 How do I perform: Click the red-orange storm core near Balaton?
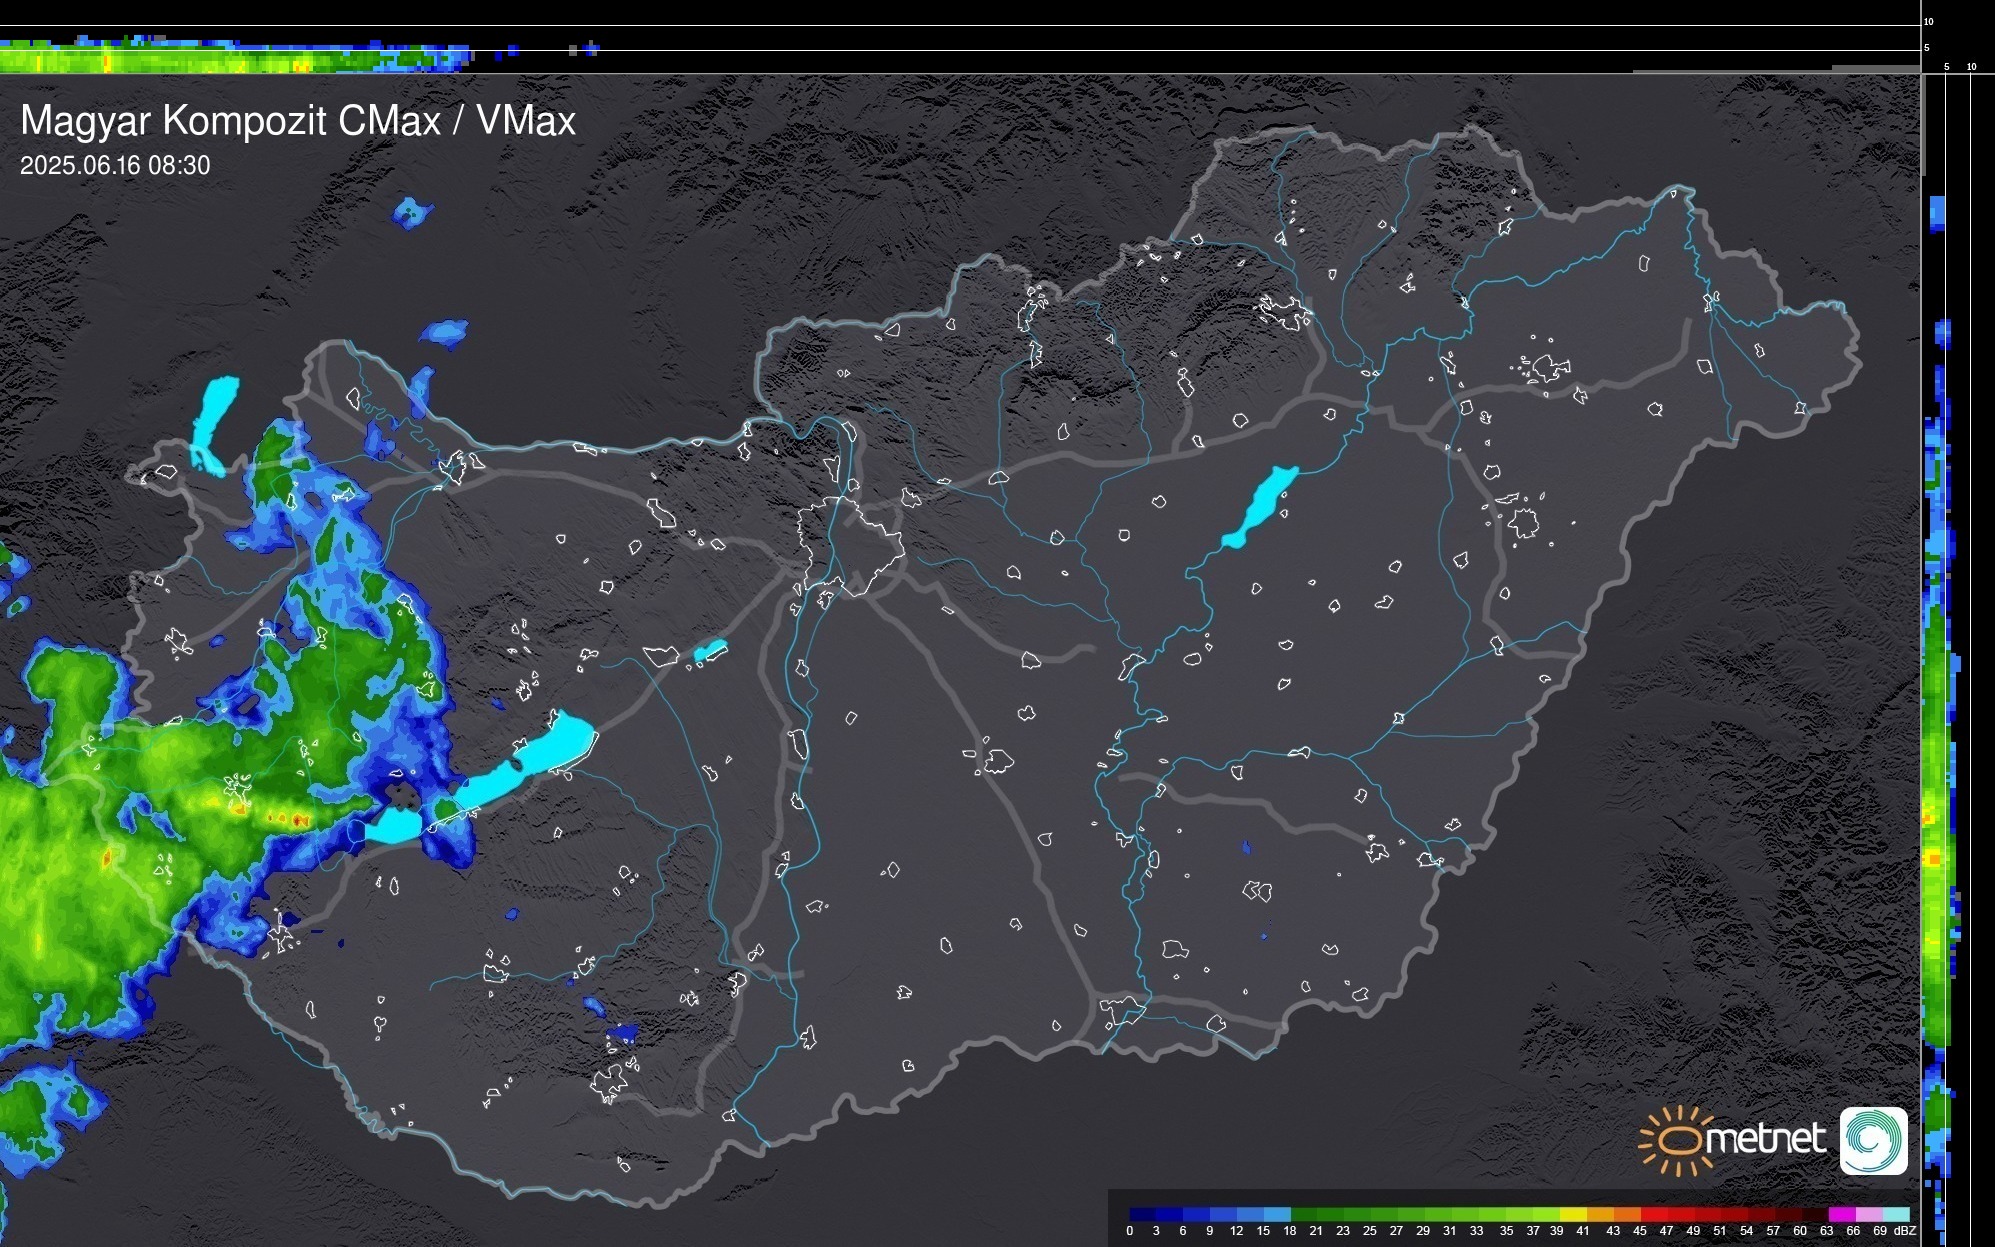(x=296, y=820)
